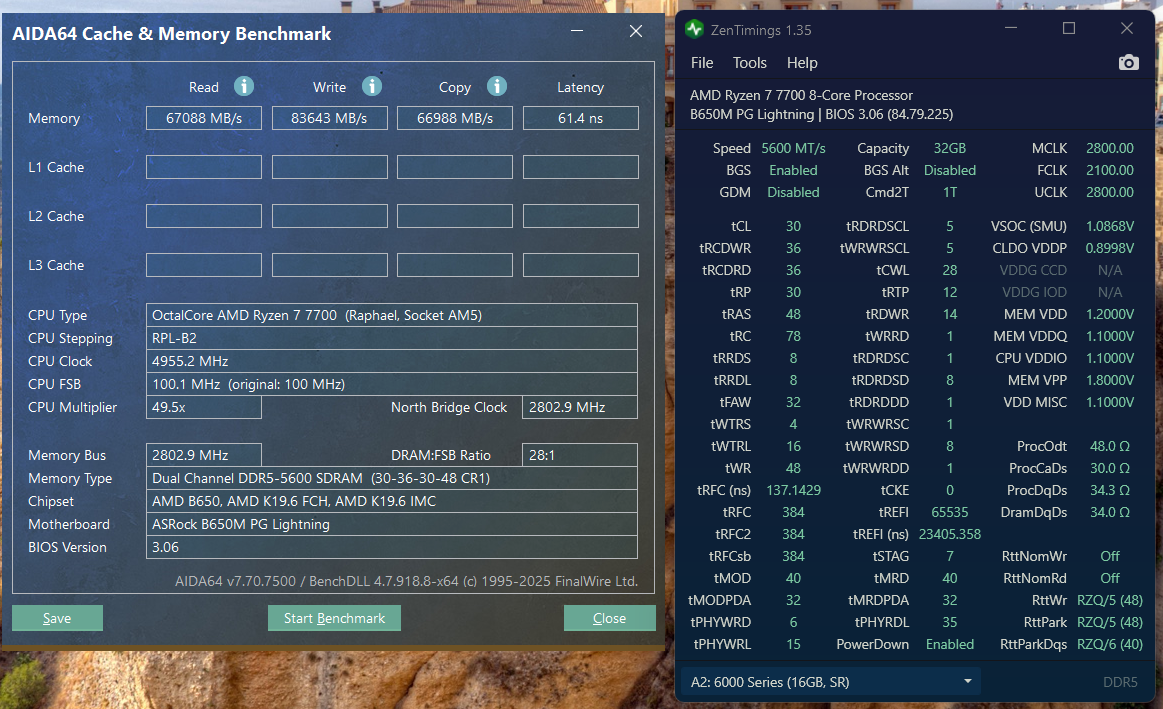The height and width of the screenshot is (709, 1163).
Task: Click the VSOC (SMU) 1.0868V value
Action: click(1110, 226)
